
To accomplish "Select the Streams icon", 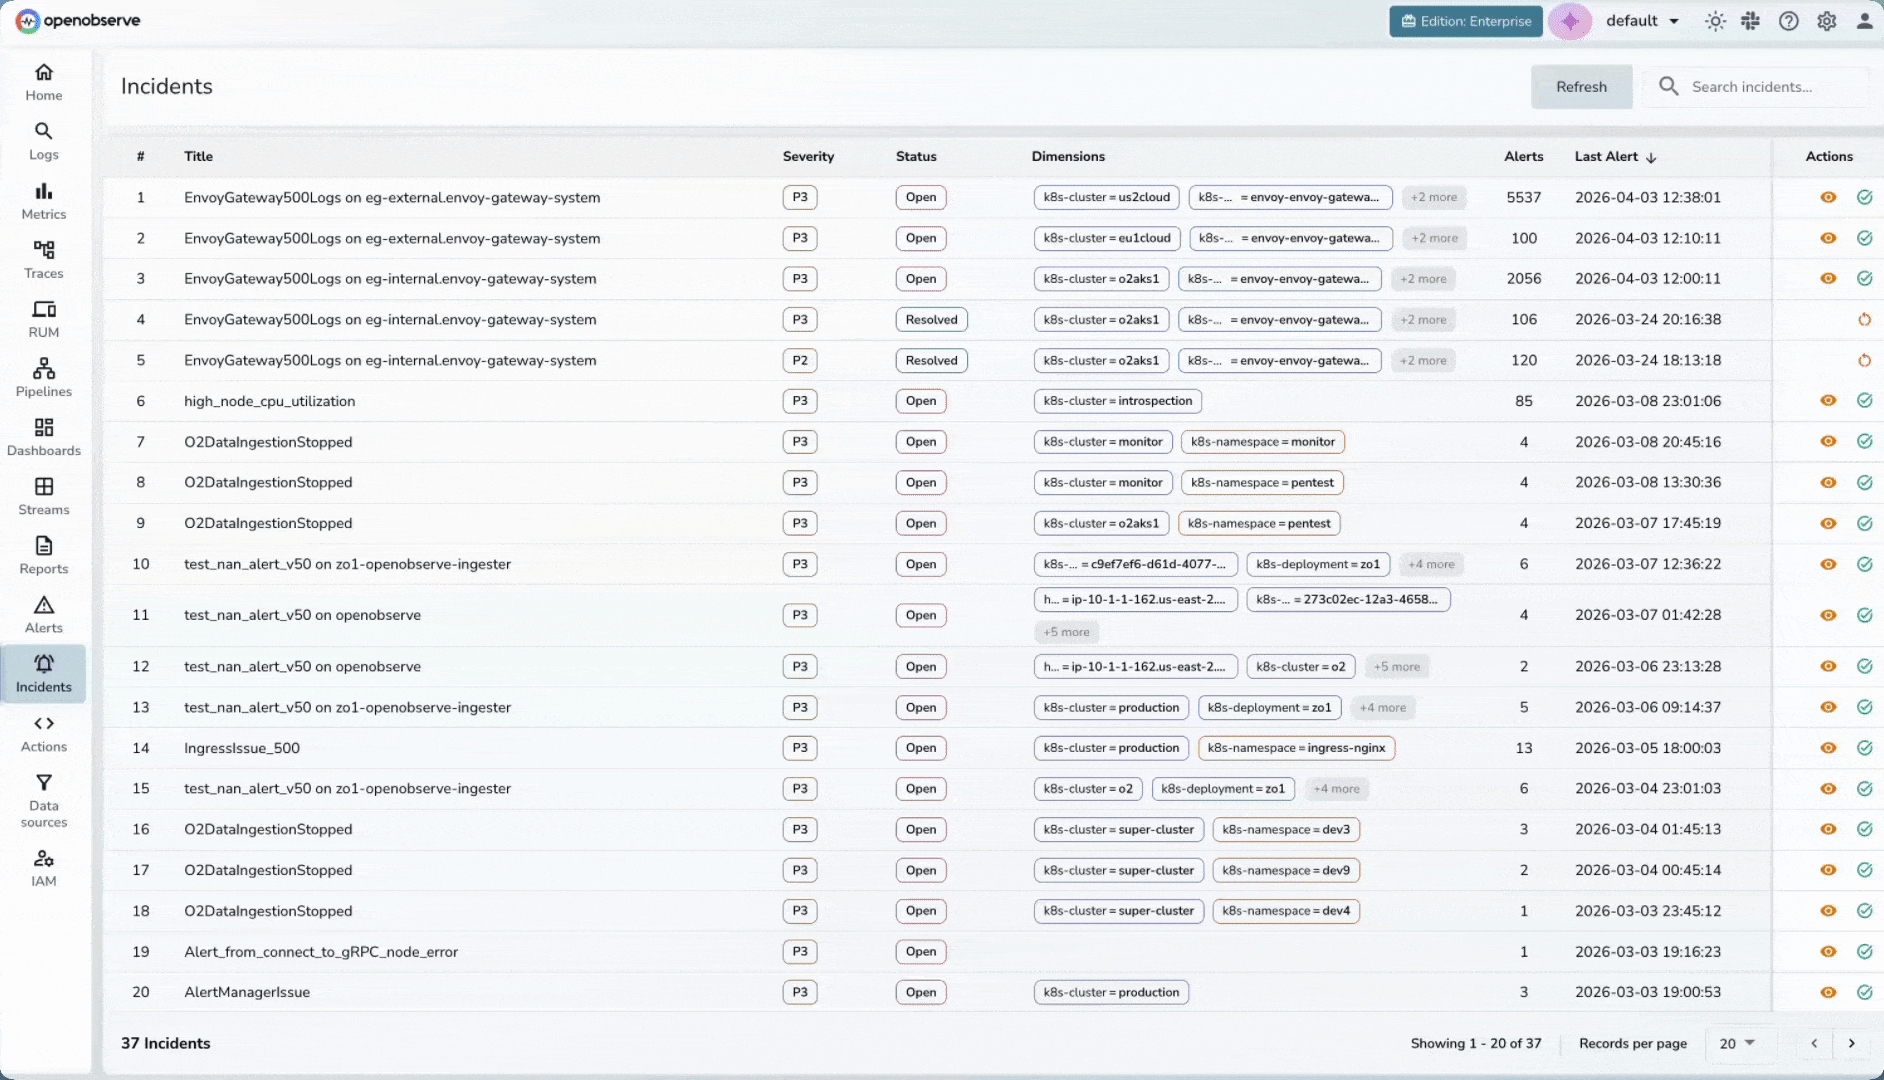I will (x=43, y=495).
